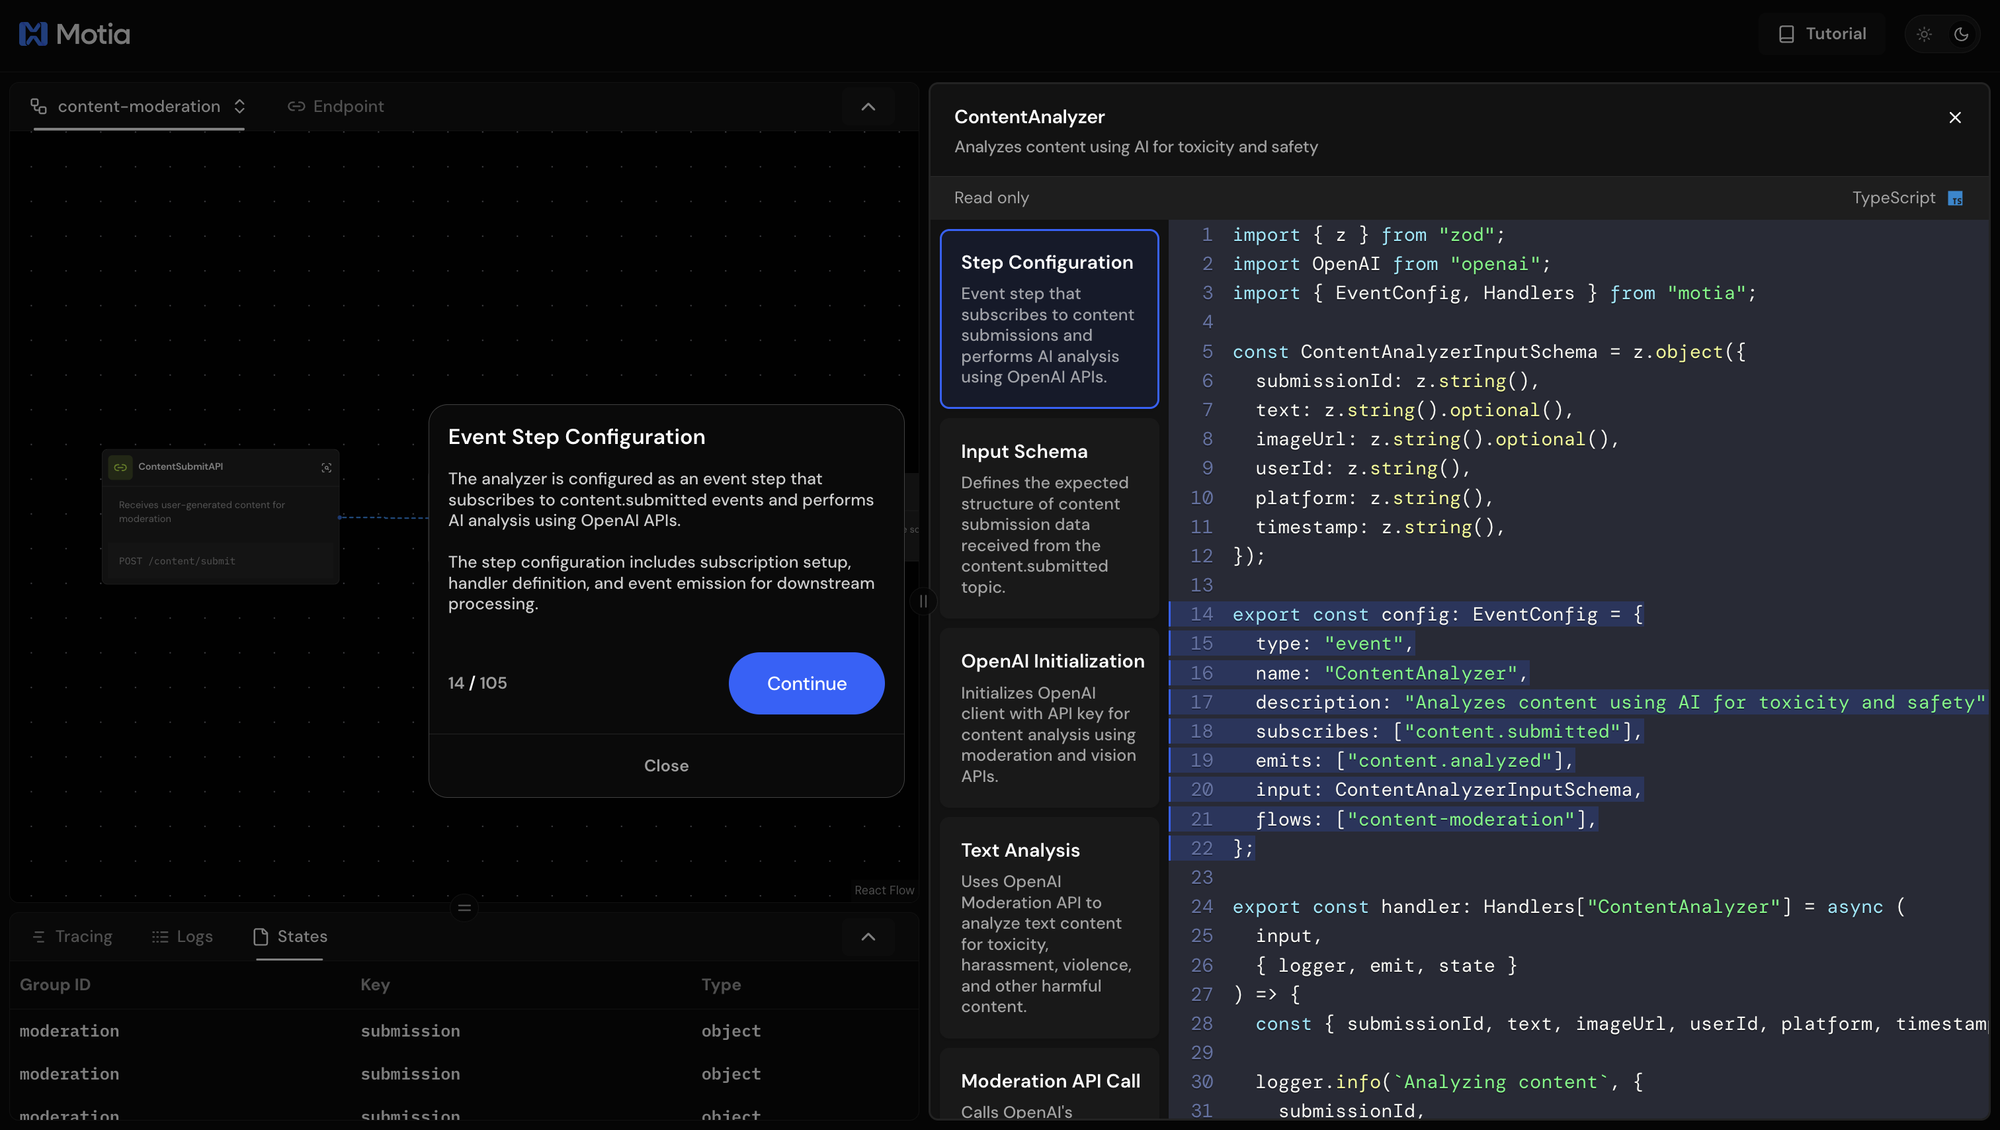Collapse the flow panel chevron
This screenshot has width=2000, height=1130.
(x=868, y=107)
